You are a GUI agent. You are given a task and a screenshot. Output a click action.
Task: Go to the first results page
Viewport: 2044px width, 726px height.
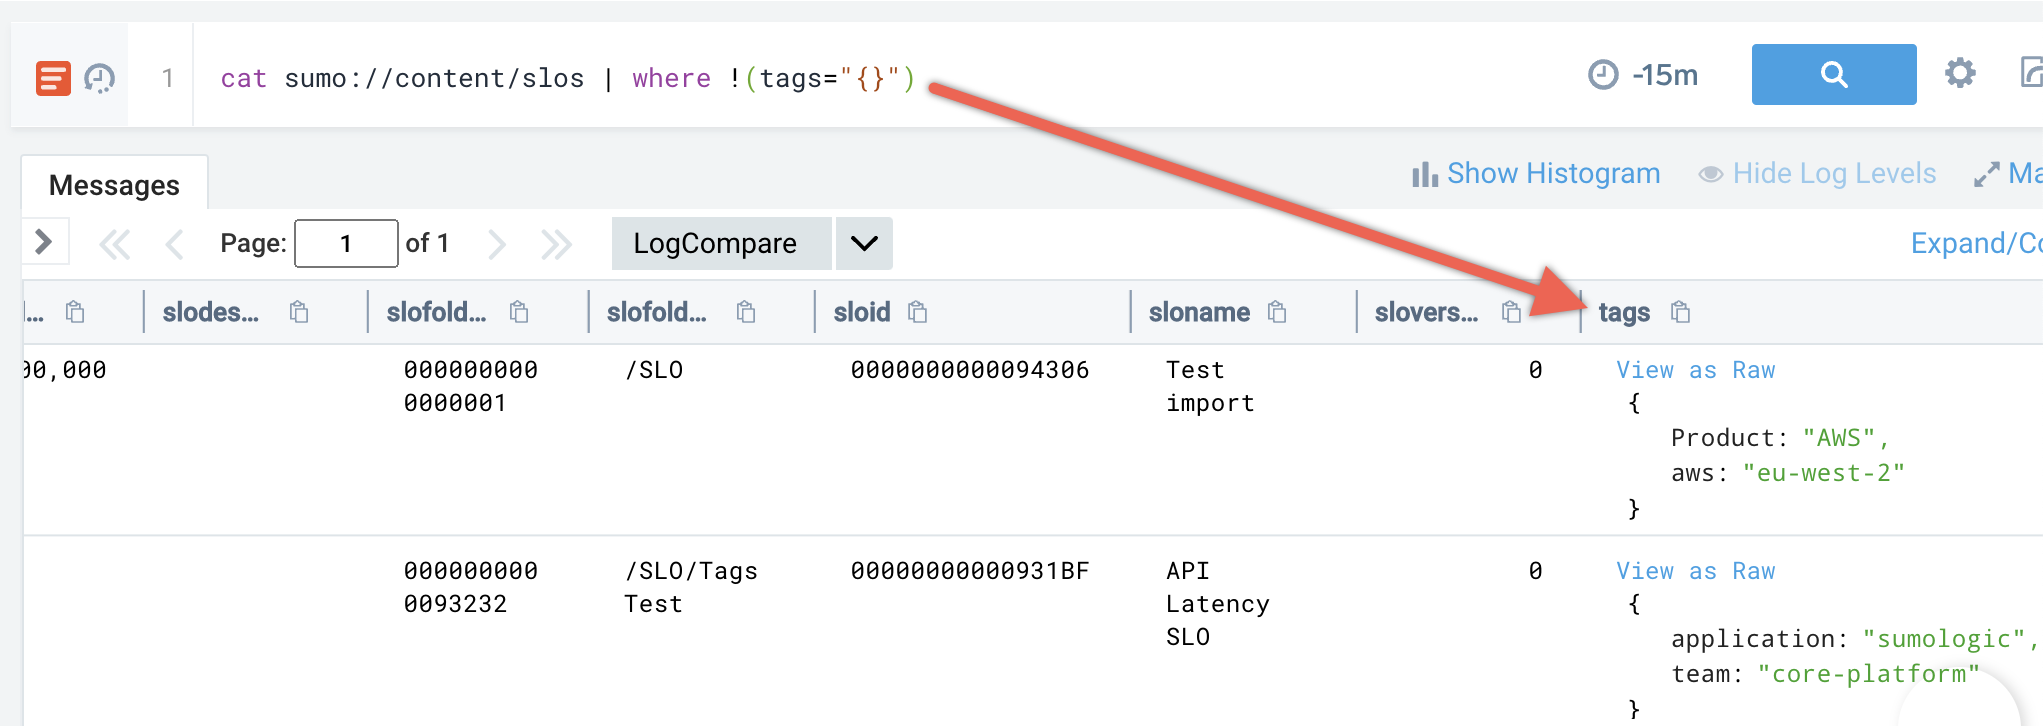pyautogui.click(x=115, y=244)
